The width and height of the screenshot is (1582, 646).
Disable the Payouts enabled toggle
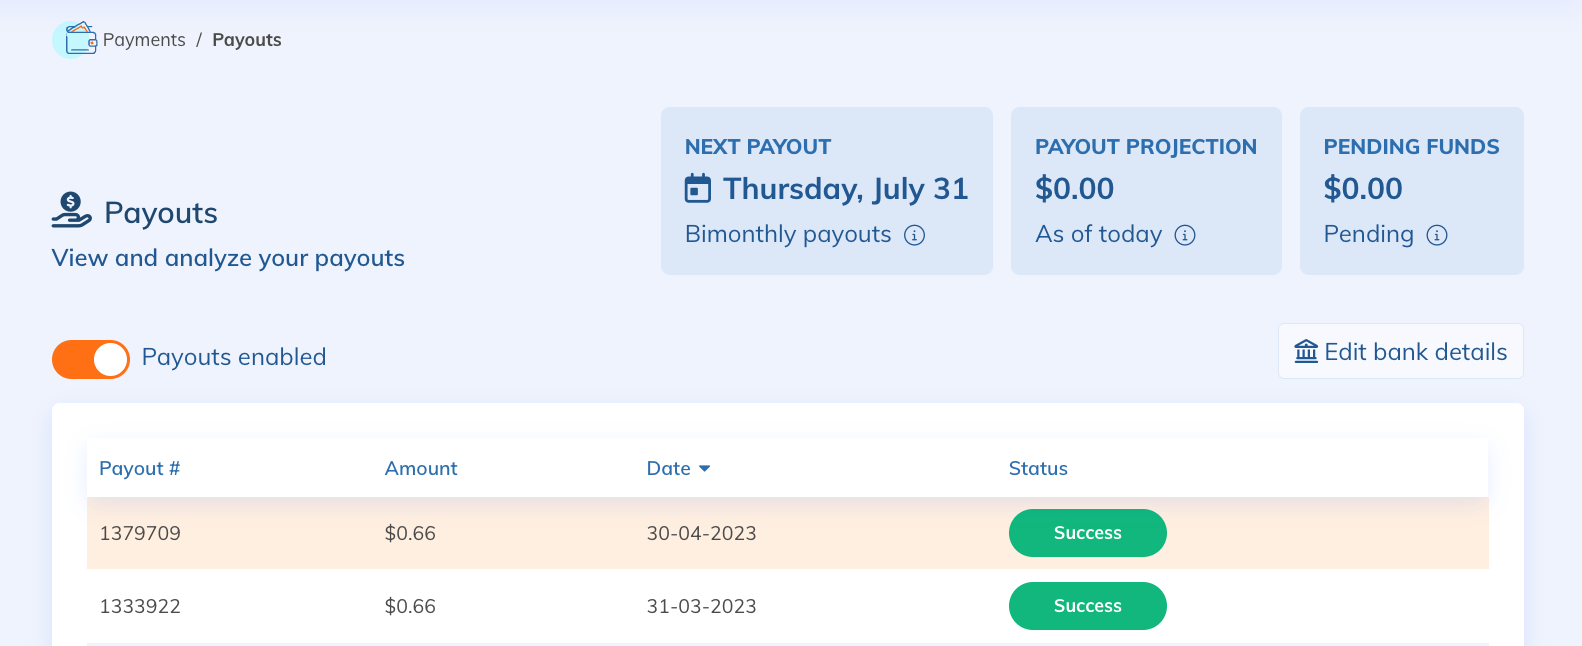(x=91, y=359)
